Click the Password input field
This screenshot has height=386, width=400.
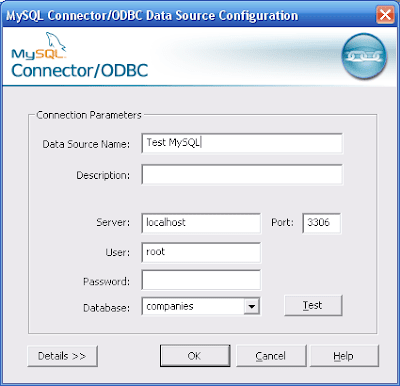tap(201, 280)
